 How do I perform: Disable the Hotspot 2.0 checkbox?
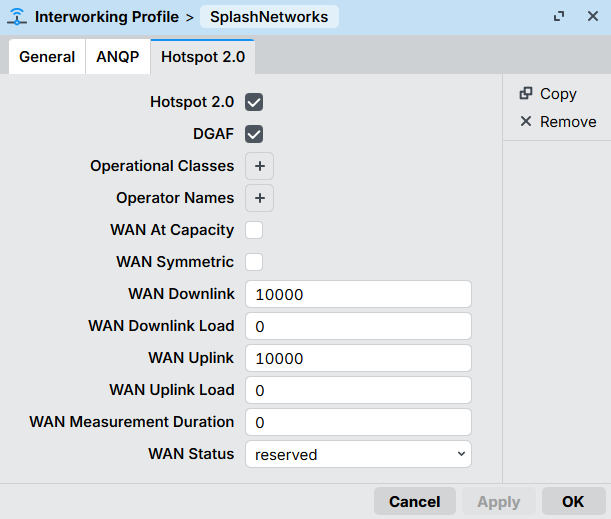coord(254,102)
